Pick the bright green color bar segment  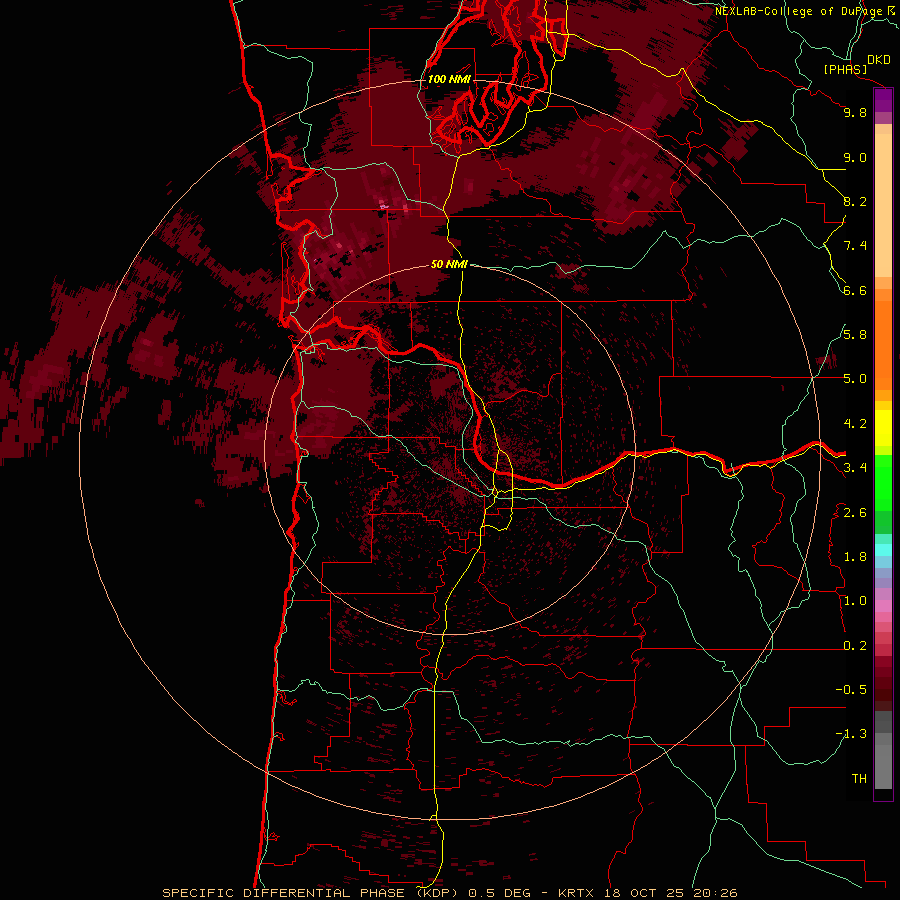coord(883,481)
